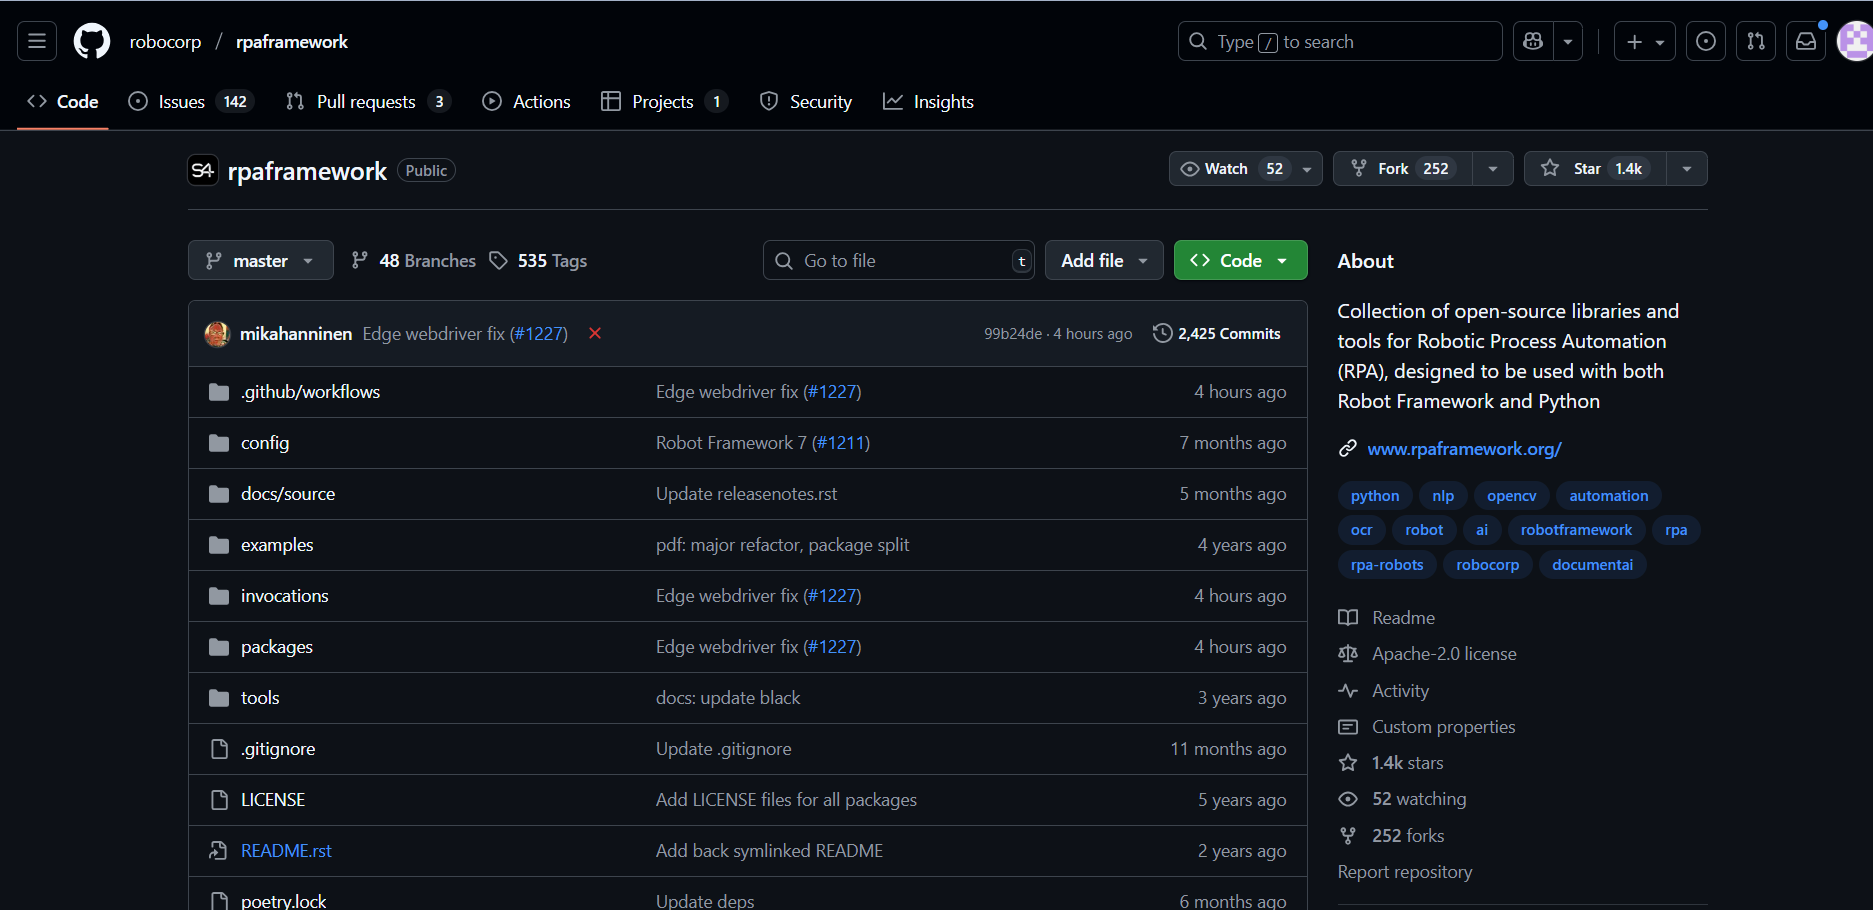Go to the Actions tab
This screenshot has width=1873, height=910.
526,101
